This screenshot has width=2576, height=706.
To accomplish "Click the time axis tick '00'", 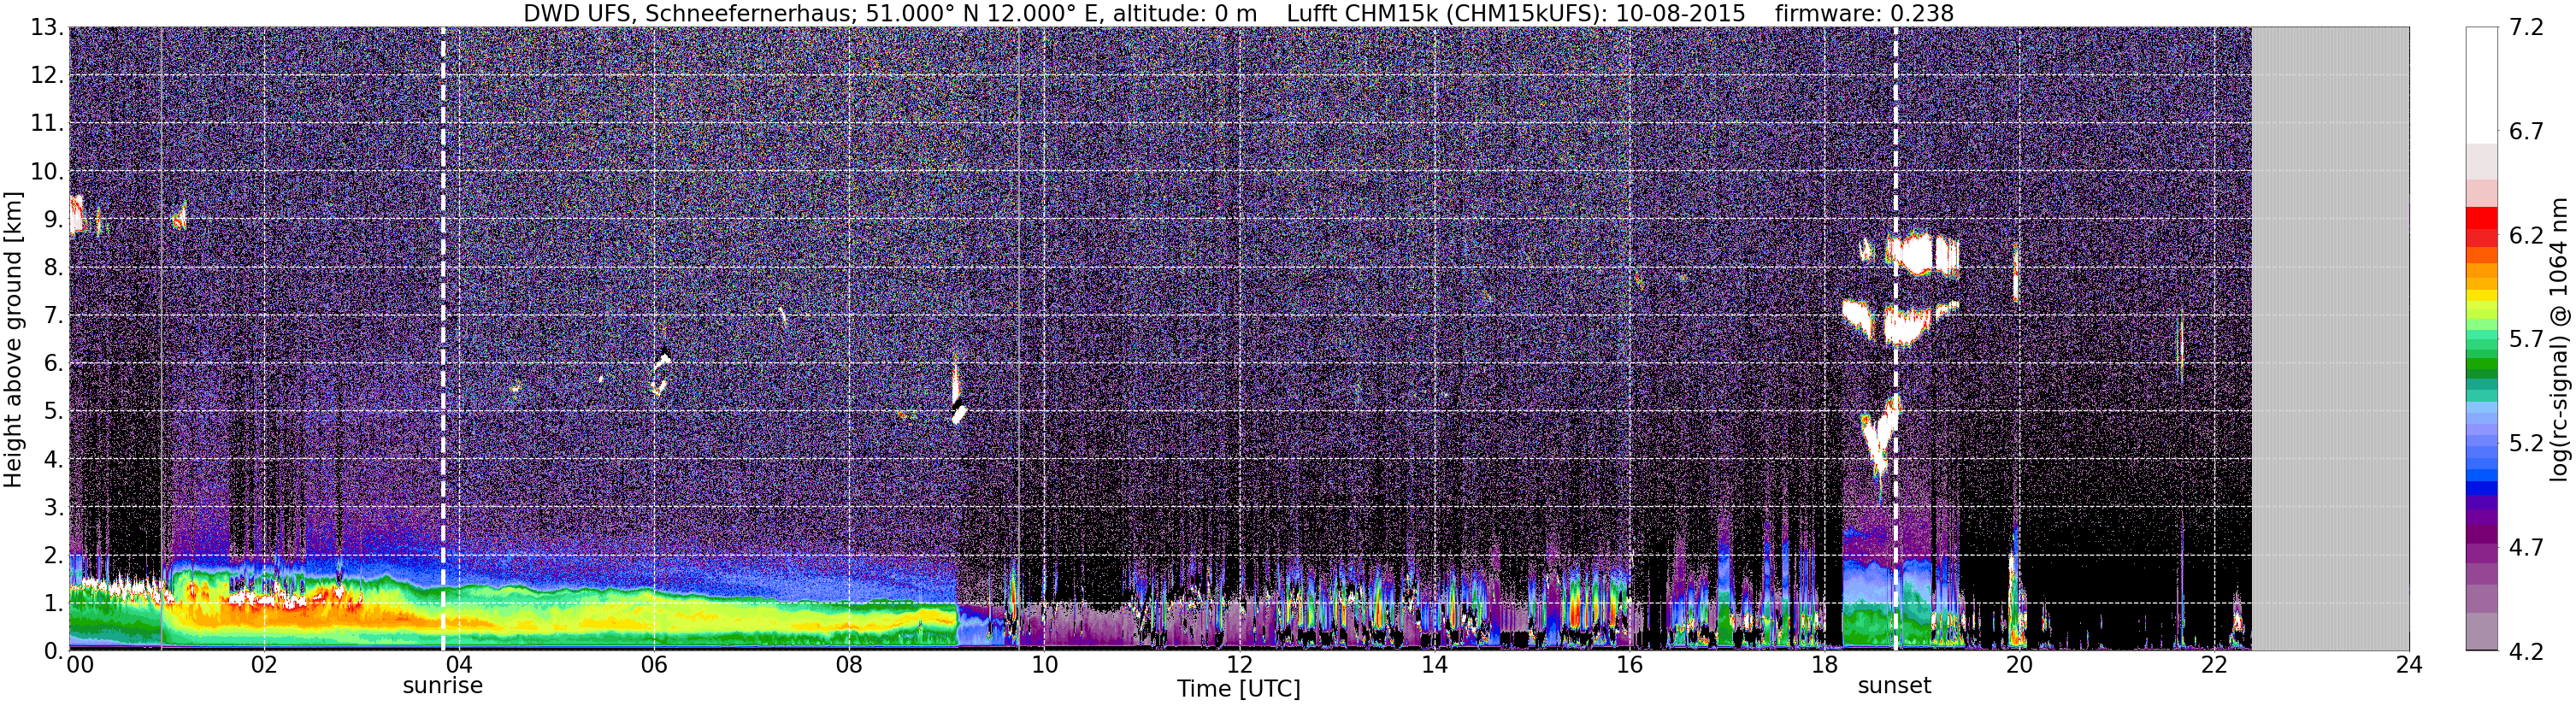I will 80,666.
